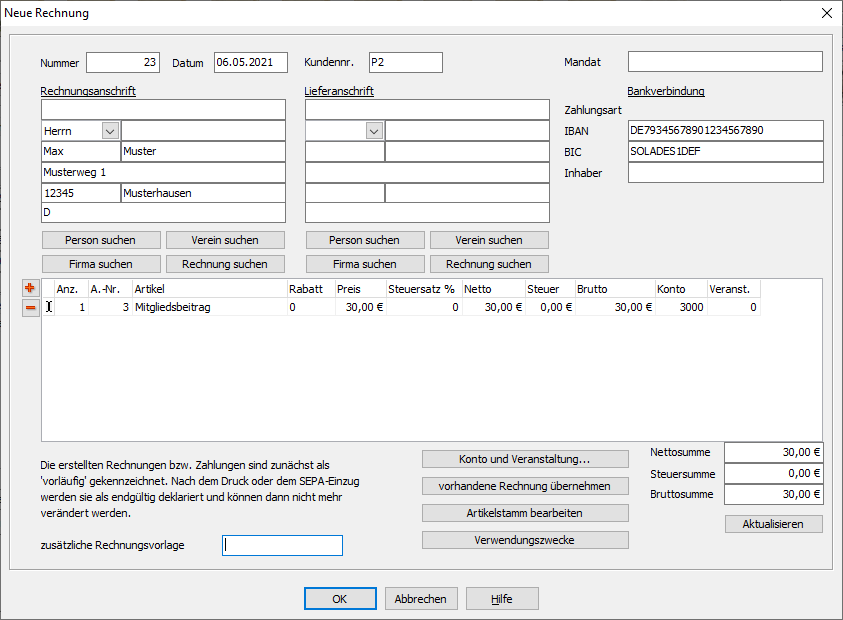The height and width of the screenshot is (620, 843).
Task: Click the Artikel column header
Action: (x=210, y=289)
